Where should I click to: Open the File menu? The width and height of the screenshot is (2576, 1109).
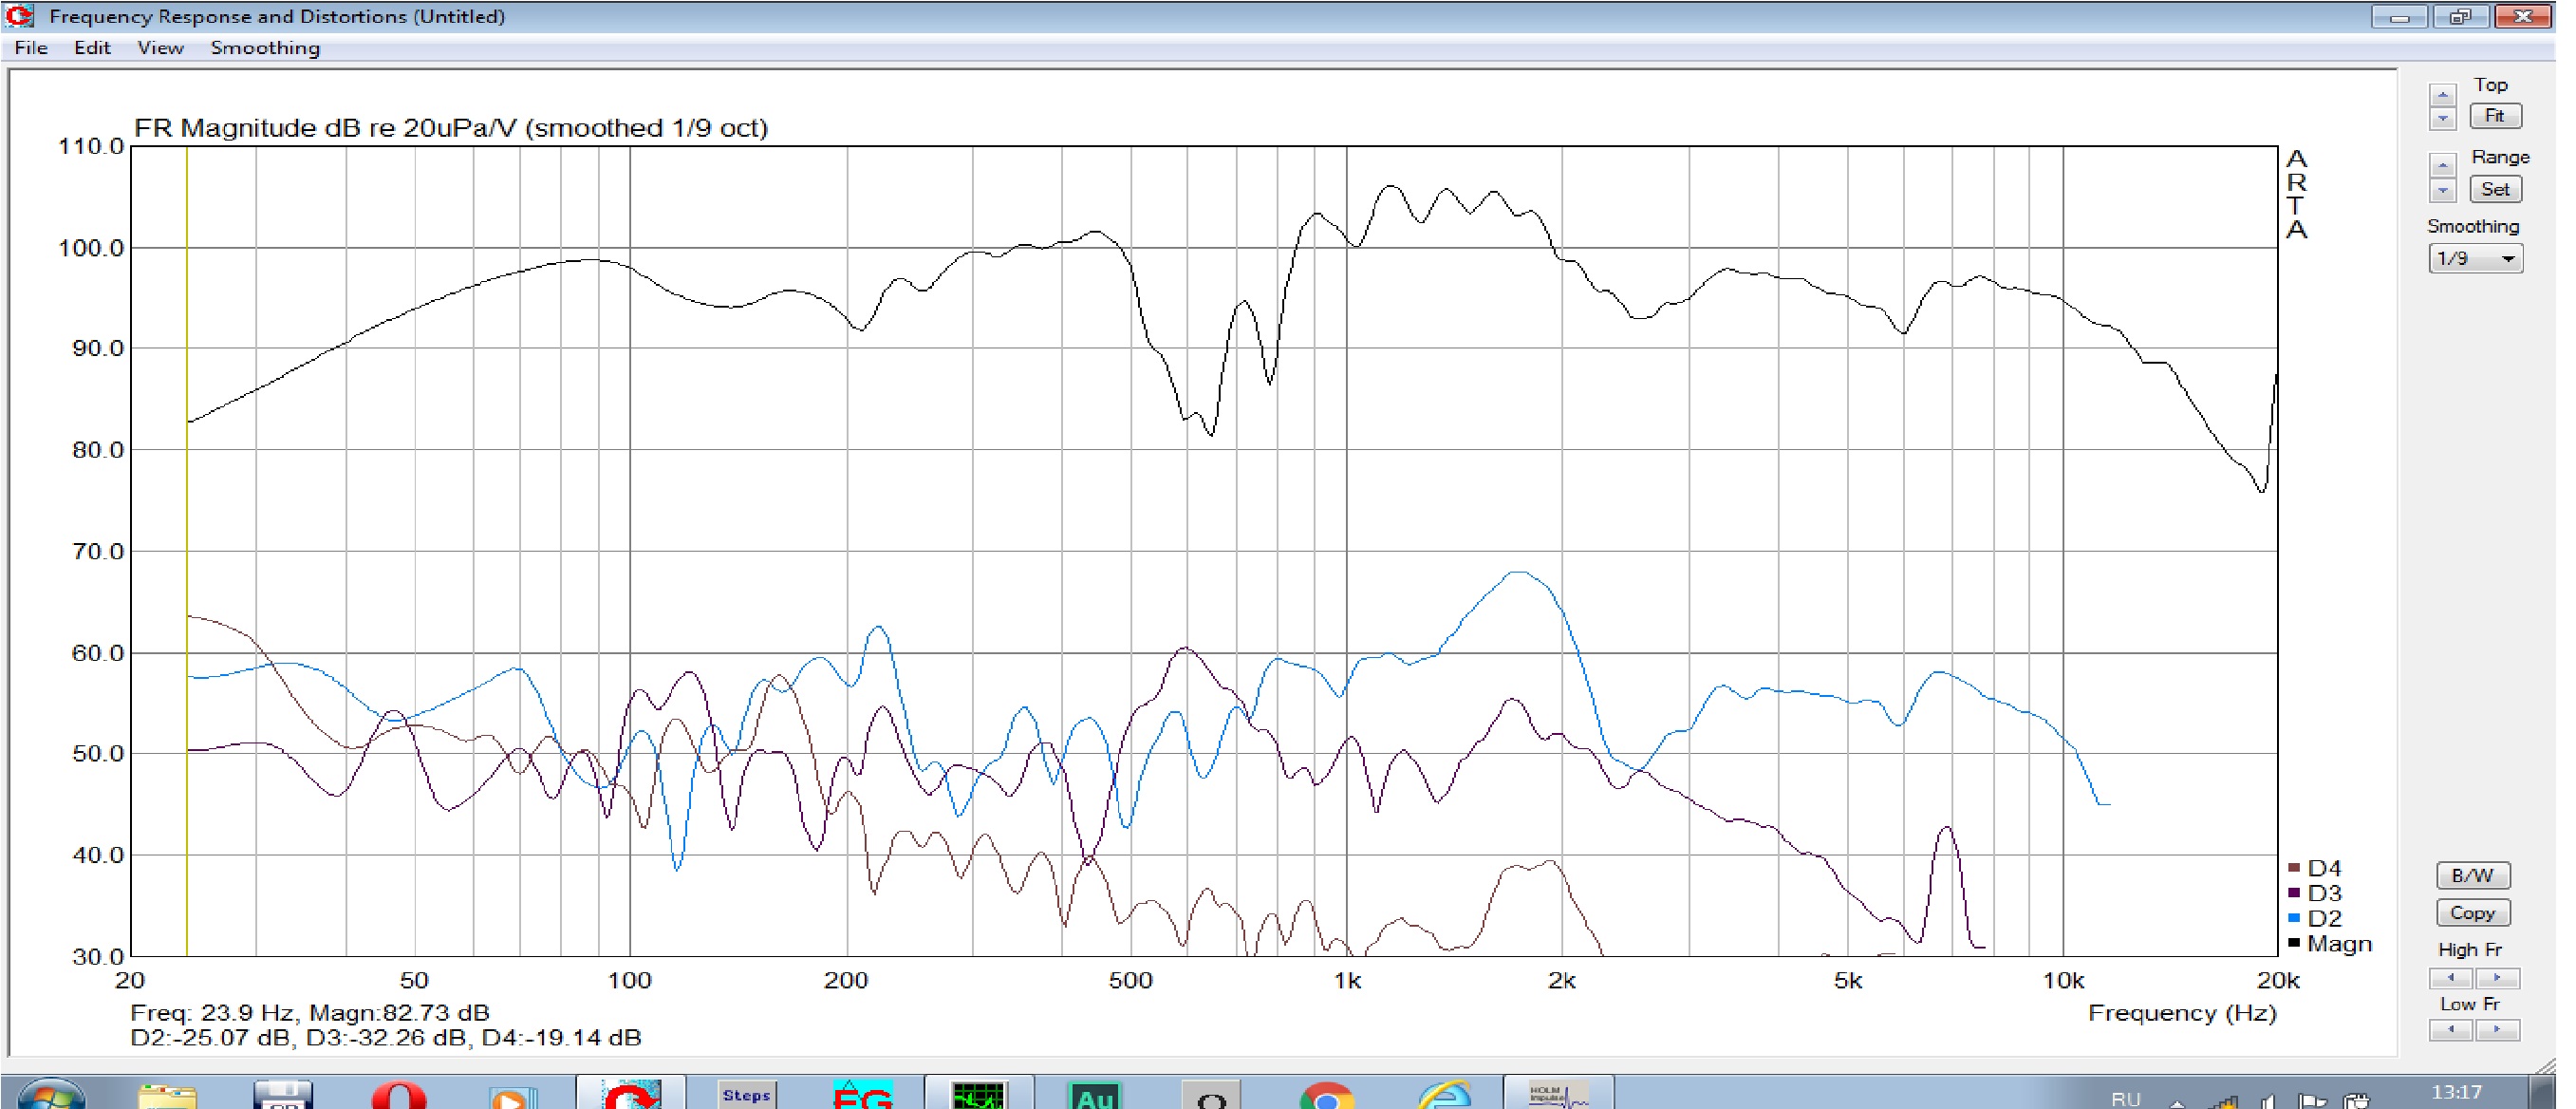pyautogui.click(x=31, y=48)
